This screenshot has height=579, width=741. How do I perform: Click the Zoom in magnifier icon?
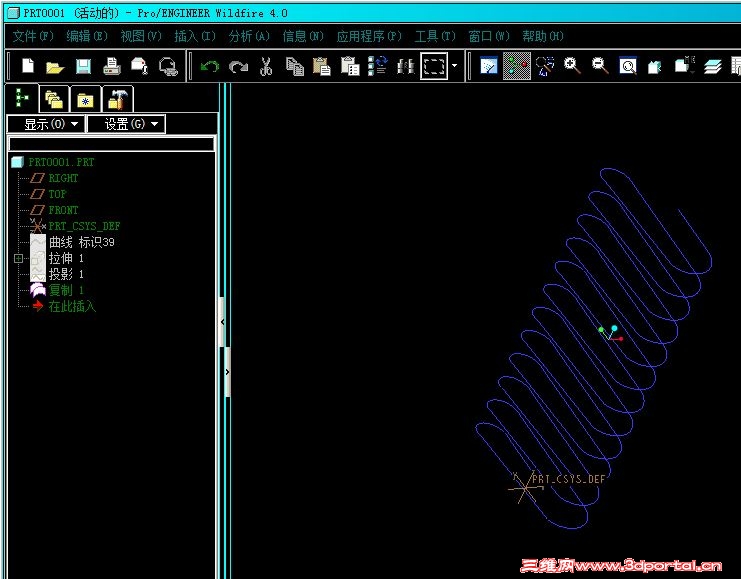pyautogui.click(x=572, y=66)
